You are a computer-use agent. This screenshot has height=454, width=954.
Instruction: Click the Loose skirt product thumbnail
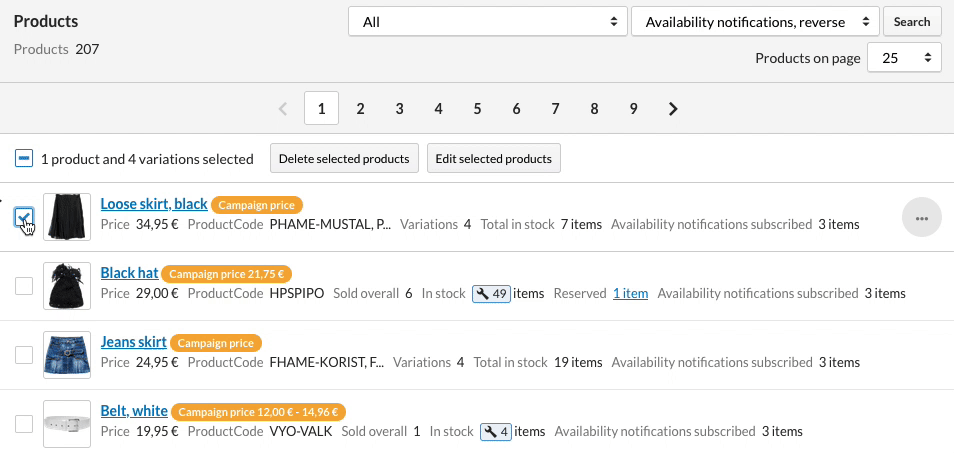click(67, 217)
